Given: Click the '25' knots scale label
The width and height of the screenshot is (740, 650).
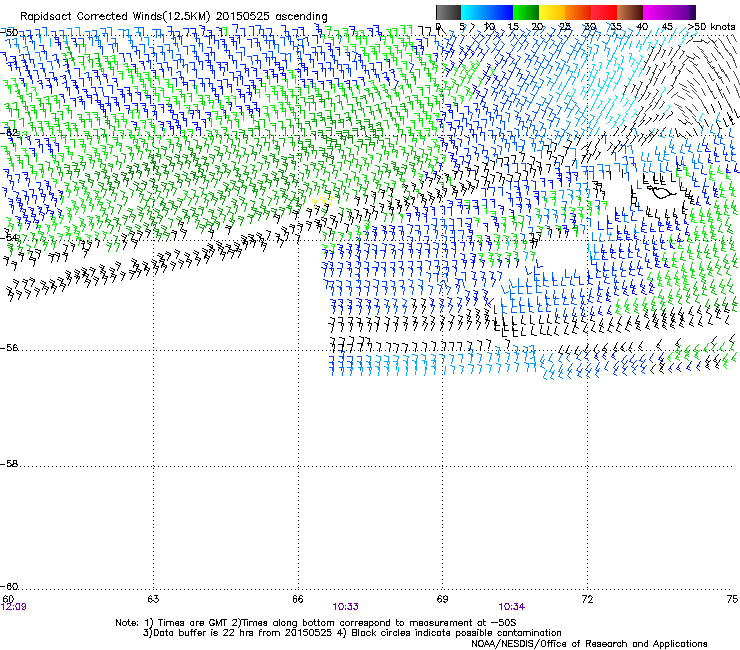Looking at the screenshot, I should point(565,27).
